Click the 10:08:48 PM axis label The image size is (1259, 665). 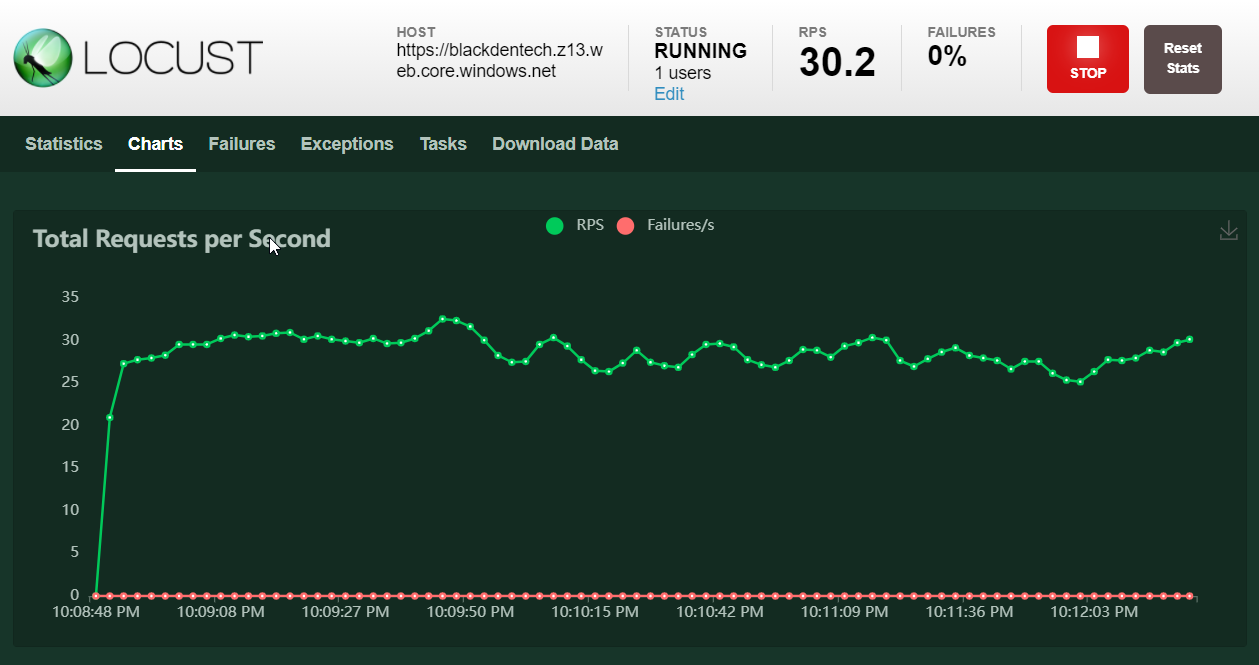pyautogui.click(x=96, y=612)
